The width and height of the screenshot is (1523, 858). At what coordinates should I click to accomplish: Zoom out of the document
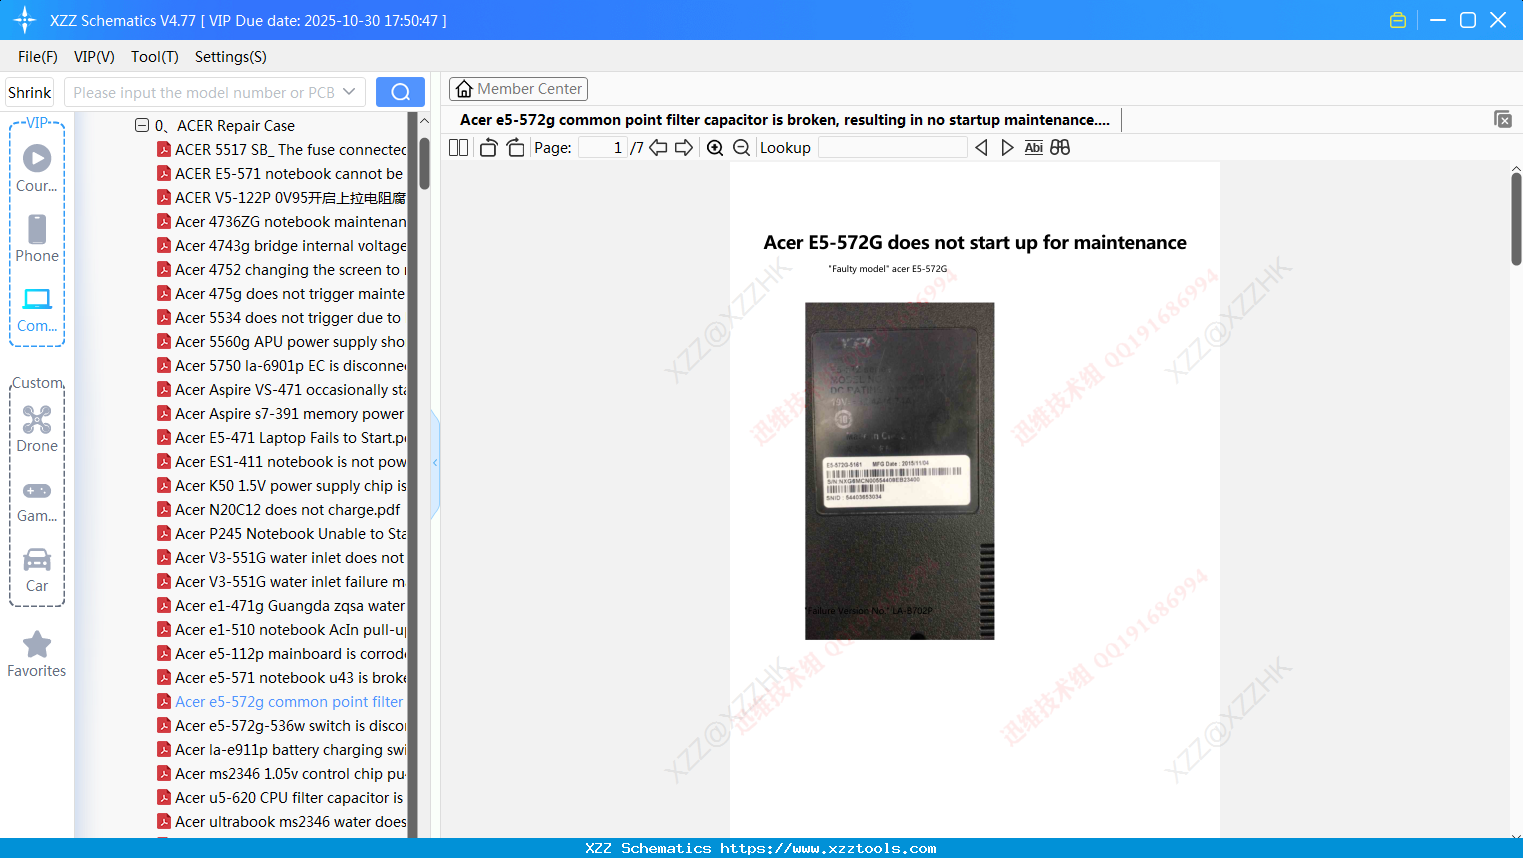pos(741,148)
